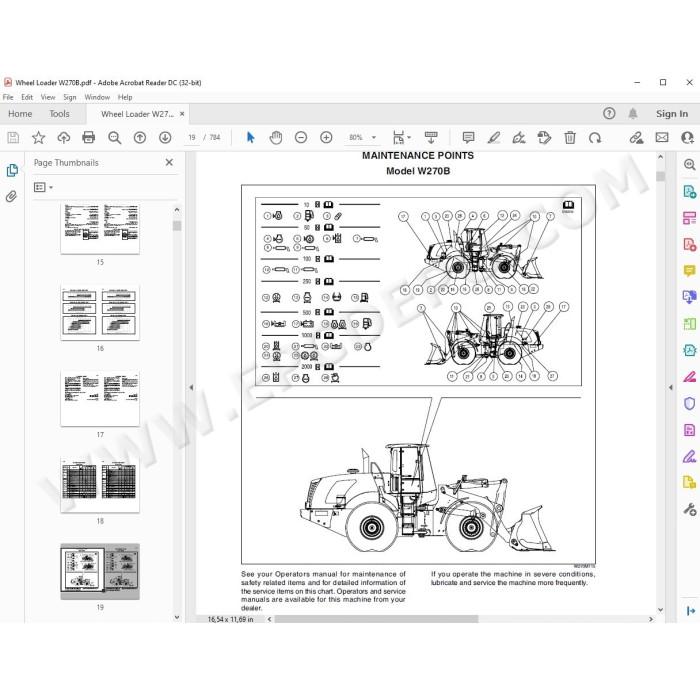Send file by email envelope
Screen dimensions: 700x700
pos(662,138)
